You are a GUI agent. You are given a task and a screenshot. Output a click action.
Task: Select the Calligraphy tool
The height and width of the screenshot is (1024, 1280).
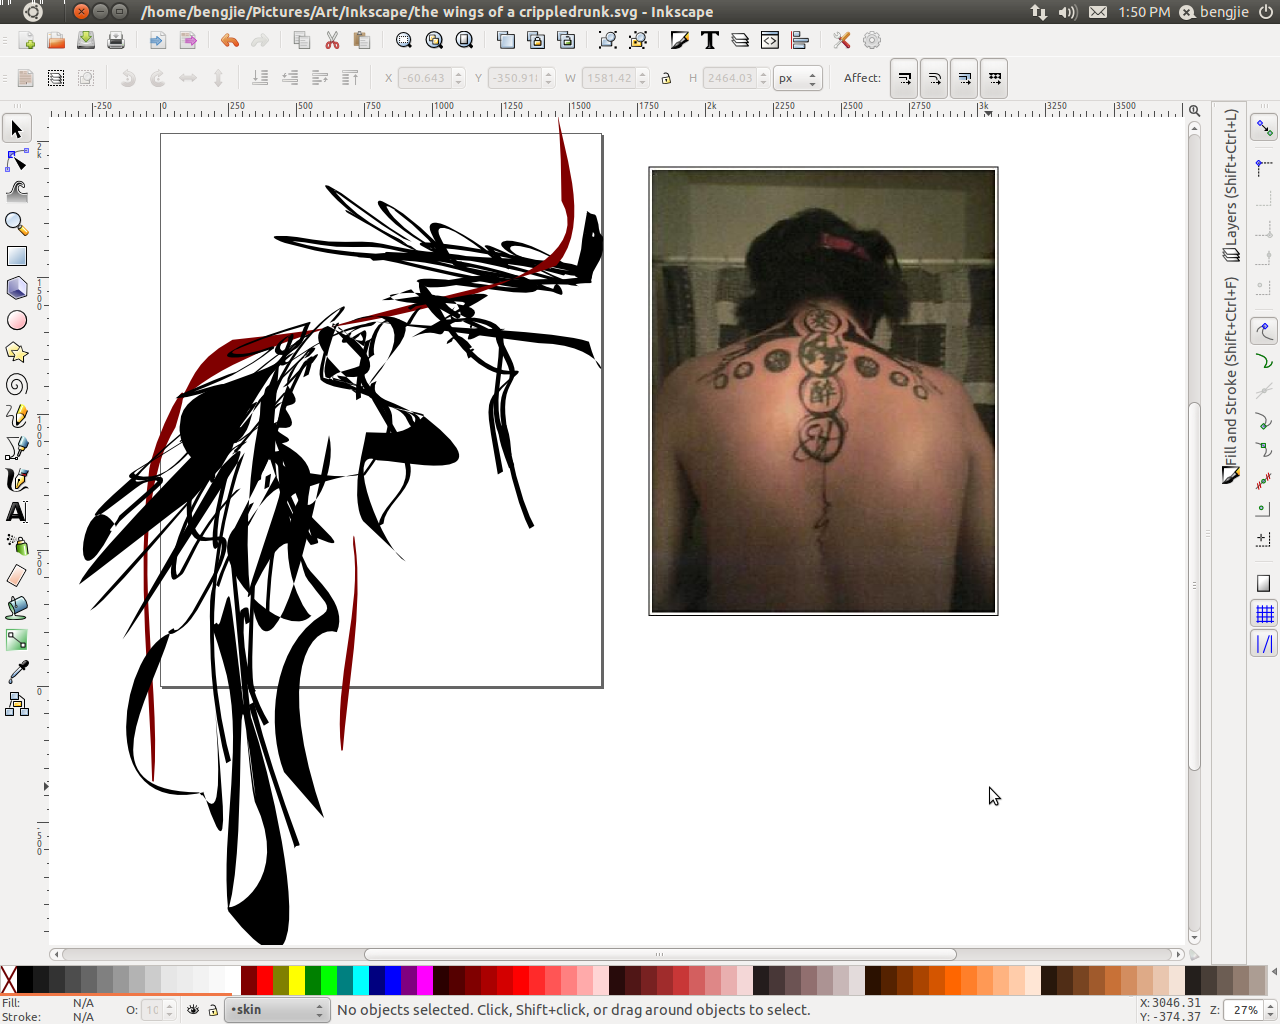(17, 480)
